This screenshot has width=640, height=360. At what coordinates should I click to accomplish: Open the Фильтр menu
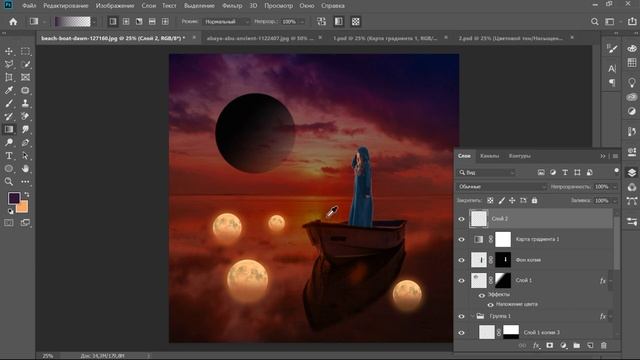tap(232, 6)
